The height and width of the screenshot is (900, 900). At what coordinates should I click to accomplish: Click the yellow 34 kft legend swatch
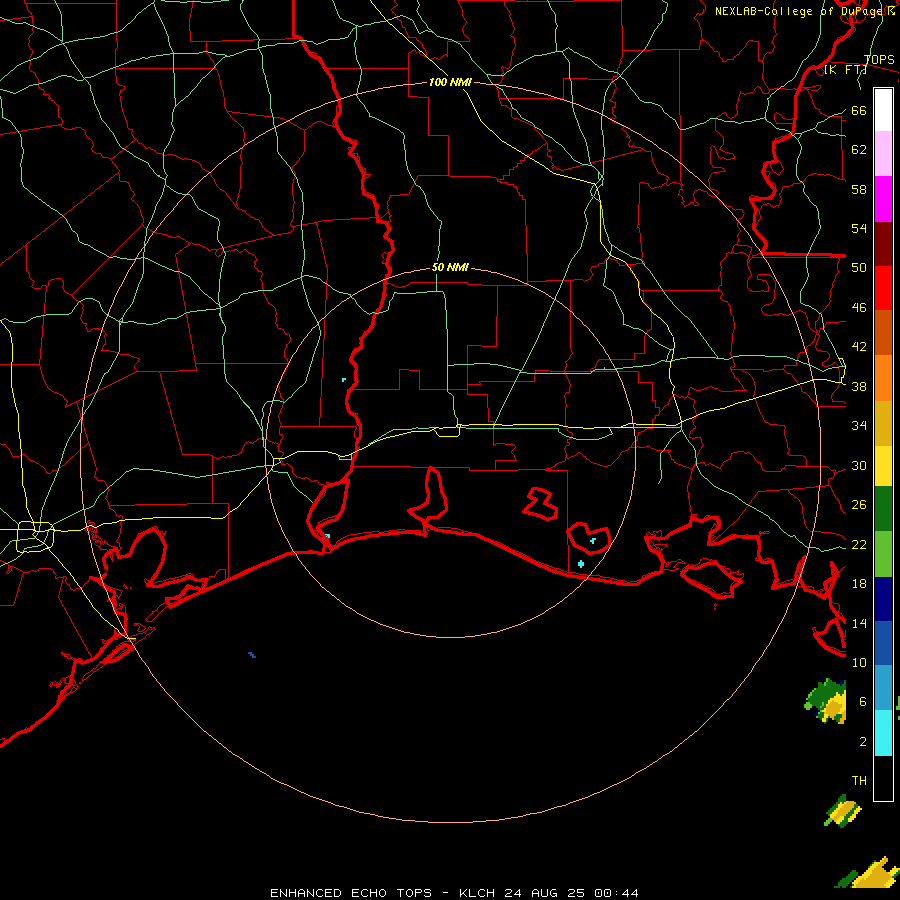[883, 466]
